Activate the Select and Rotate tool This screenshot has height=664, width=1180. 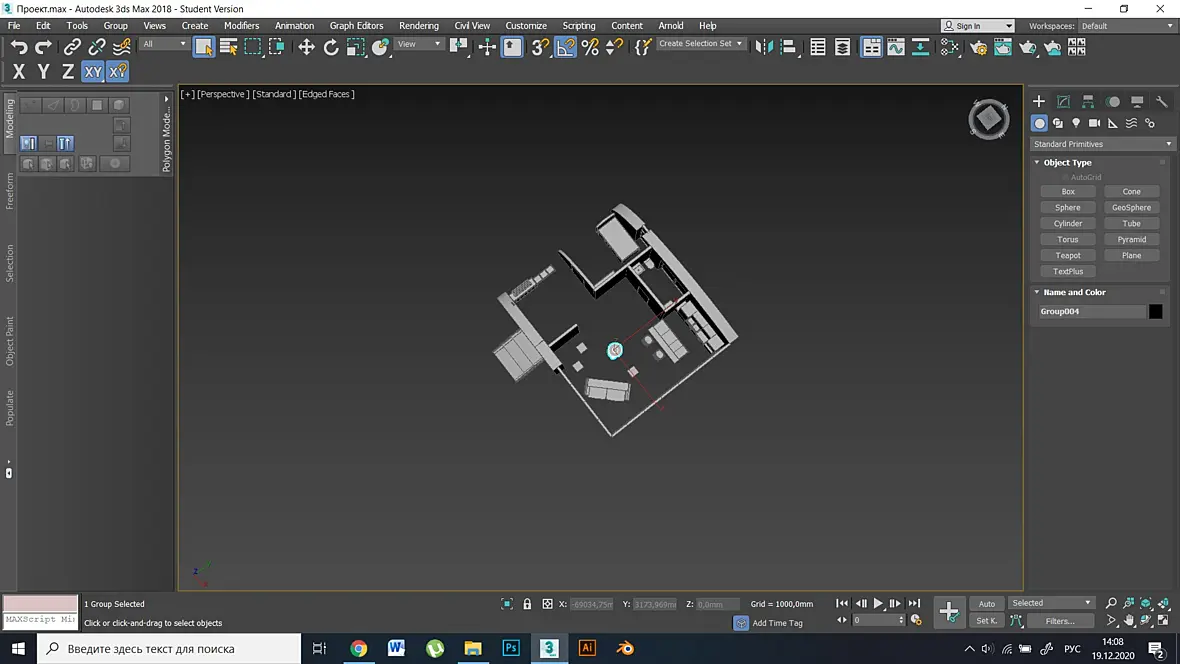[331, 47]
